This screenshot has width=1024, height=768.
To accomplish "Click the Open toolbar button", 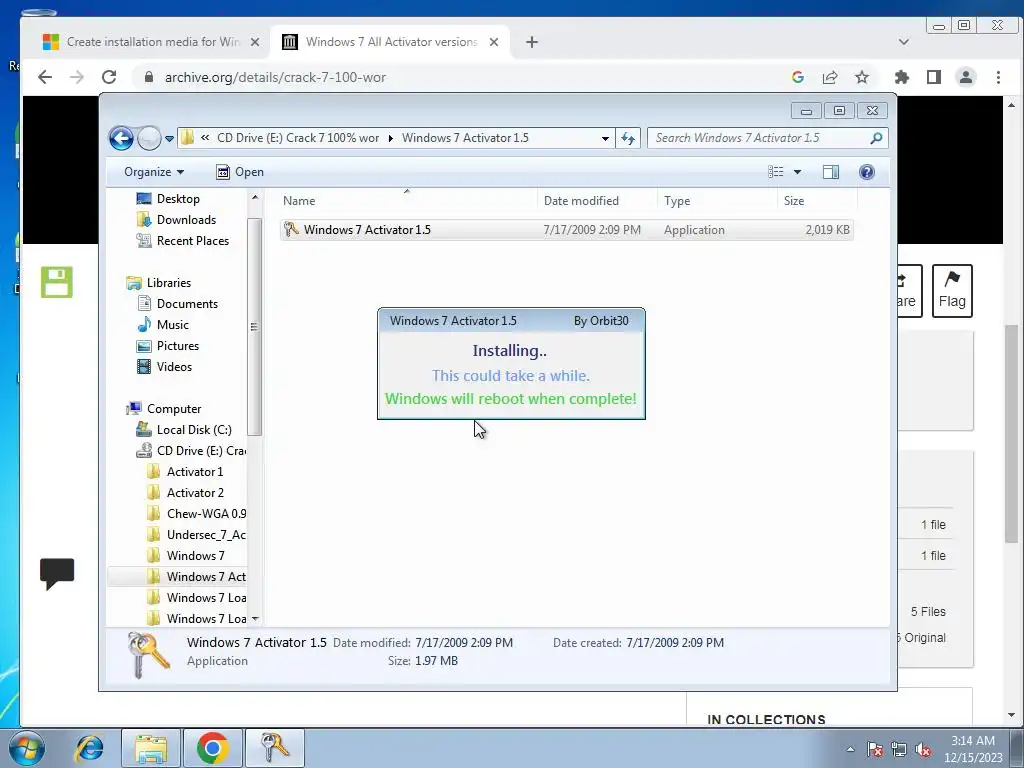I will click(x=240, y=172).
